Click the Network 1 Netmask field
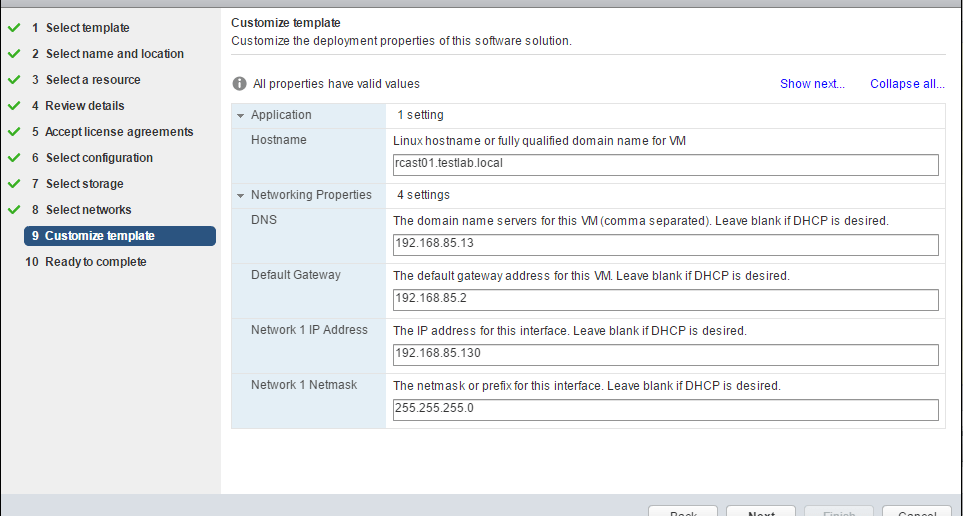The height and width of the screenshot is (516, 963). tap(666, 410)
